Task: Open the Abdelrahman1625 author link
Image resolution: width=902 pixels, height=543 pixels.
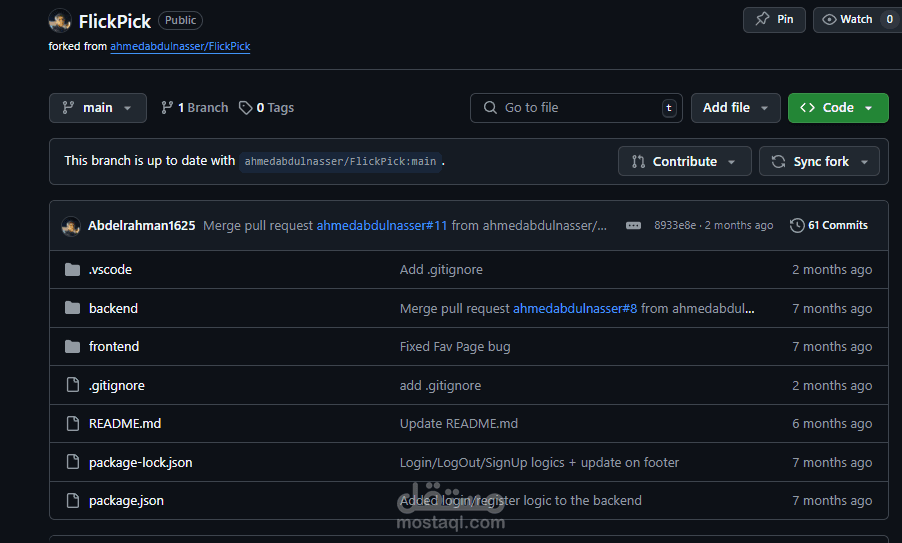Action: 142,225
